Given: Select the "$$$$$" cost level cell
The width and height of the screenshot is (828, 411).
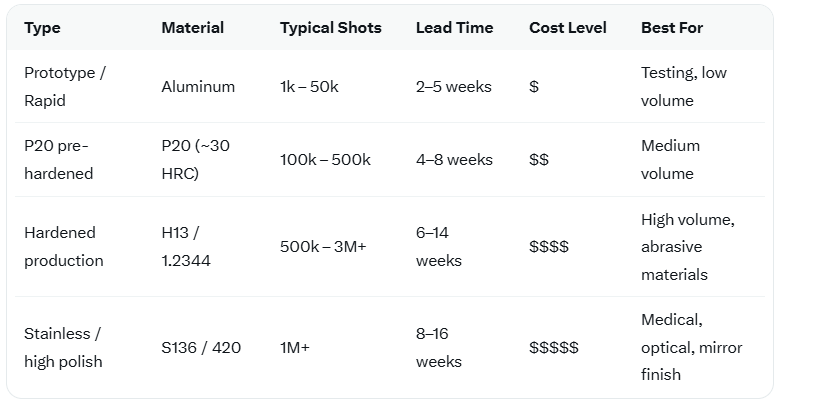Looking at the screenshot, I should tap(553, 348).
